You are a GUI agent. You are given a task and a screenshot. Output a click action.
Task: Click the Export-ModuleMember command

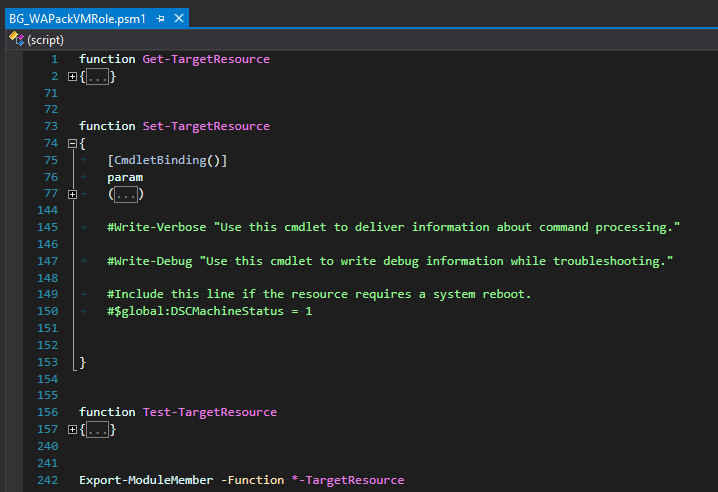click(146, 480)
